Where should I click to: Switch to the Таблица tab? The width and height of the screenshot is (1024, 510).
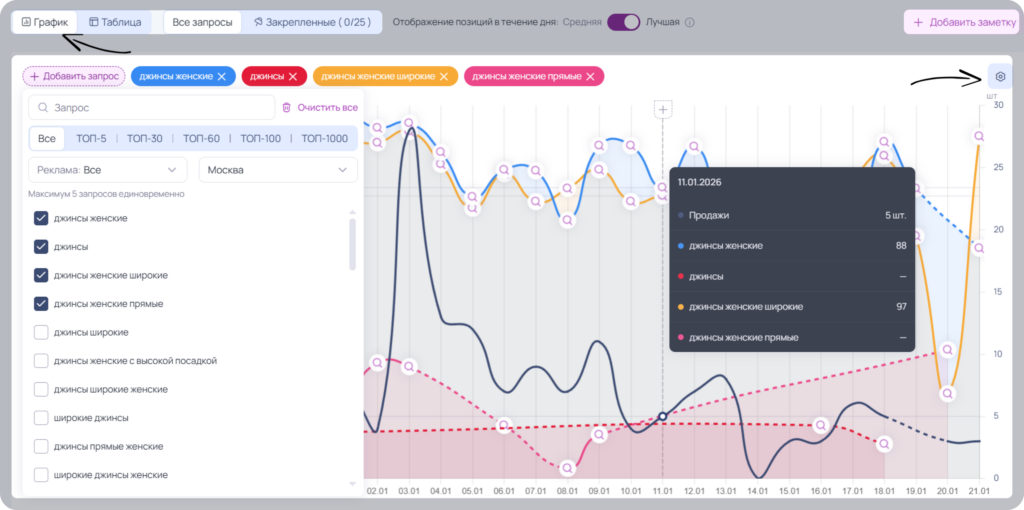115,22
